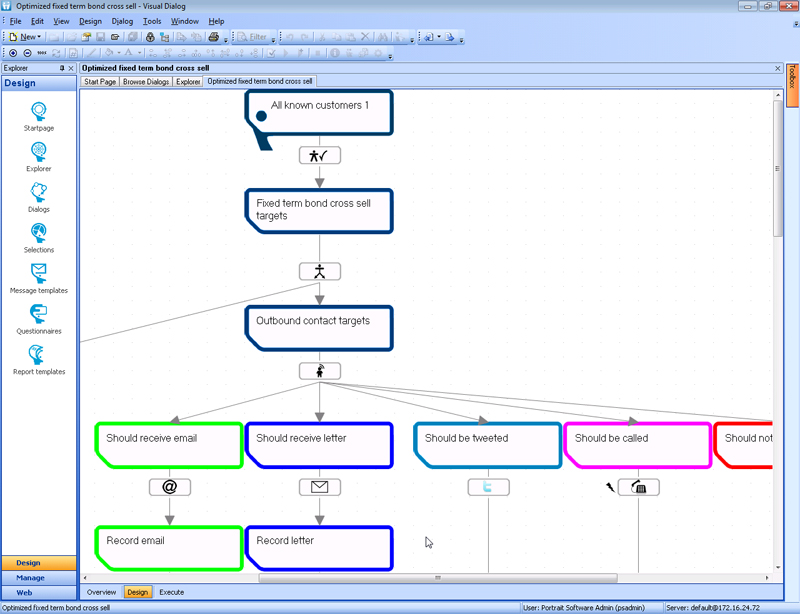Screen dimensions: 800x614
Task: Open Report templates from the sidebar
Action: point(37,355)
